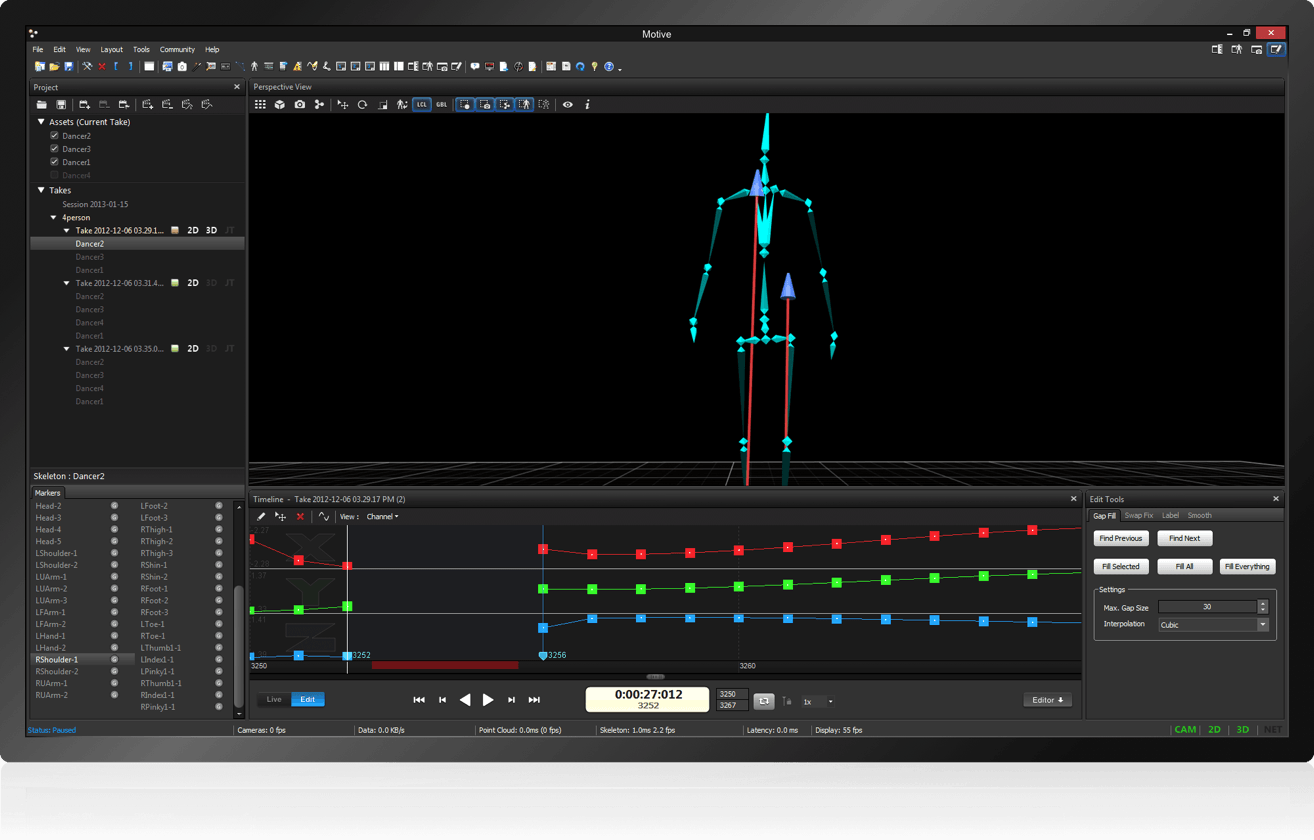The width and height of the screenshot is (1314, 840).
Task: Uncheck the Dancer2 asset checkbox
Action: point(54,135)
